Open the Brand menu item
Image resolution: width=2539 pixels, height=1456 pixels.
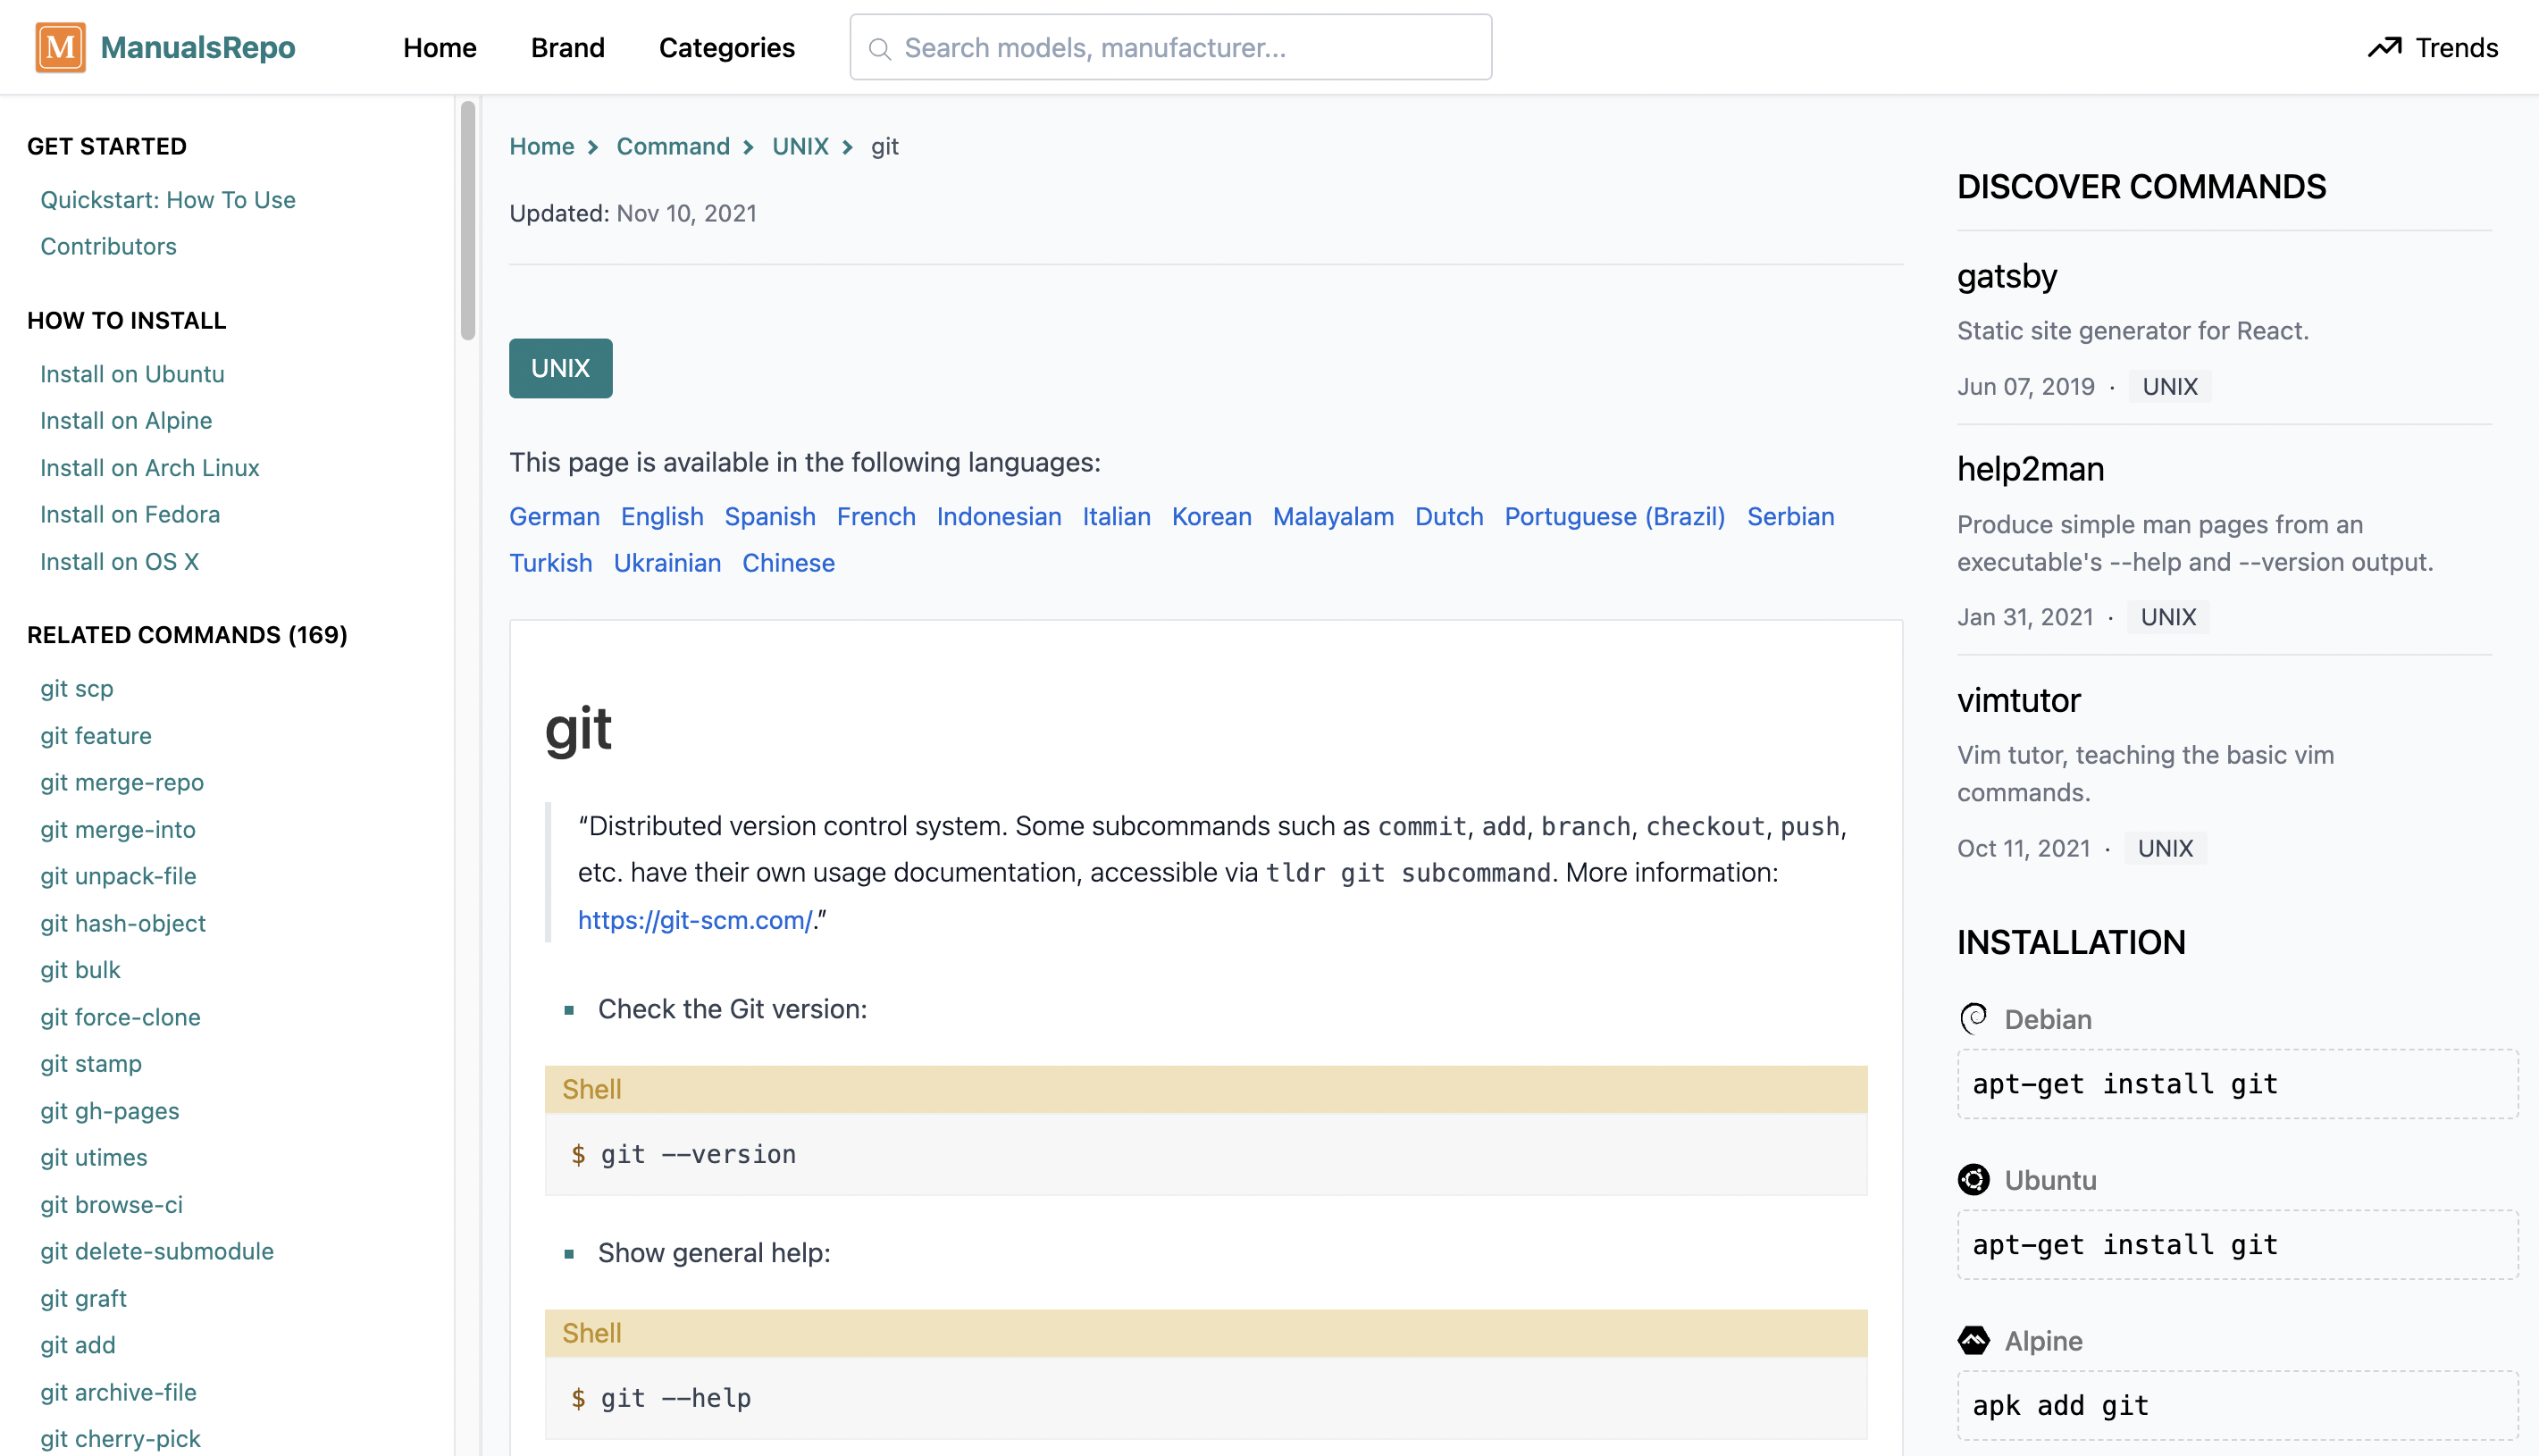click(x=567, y=47)
